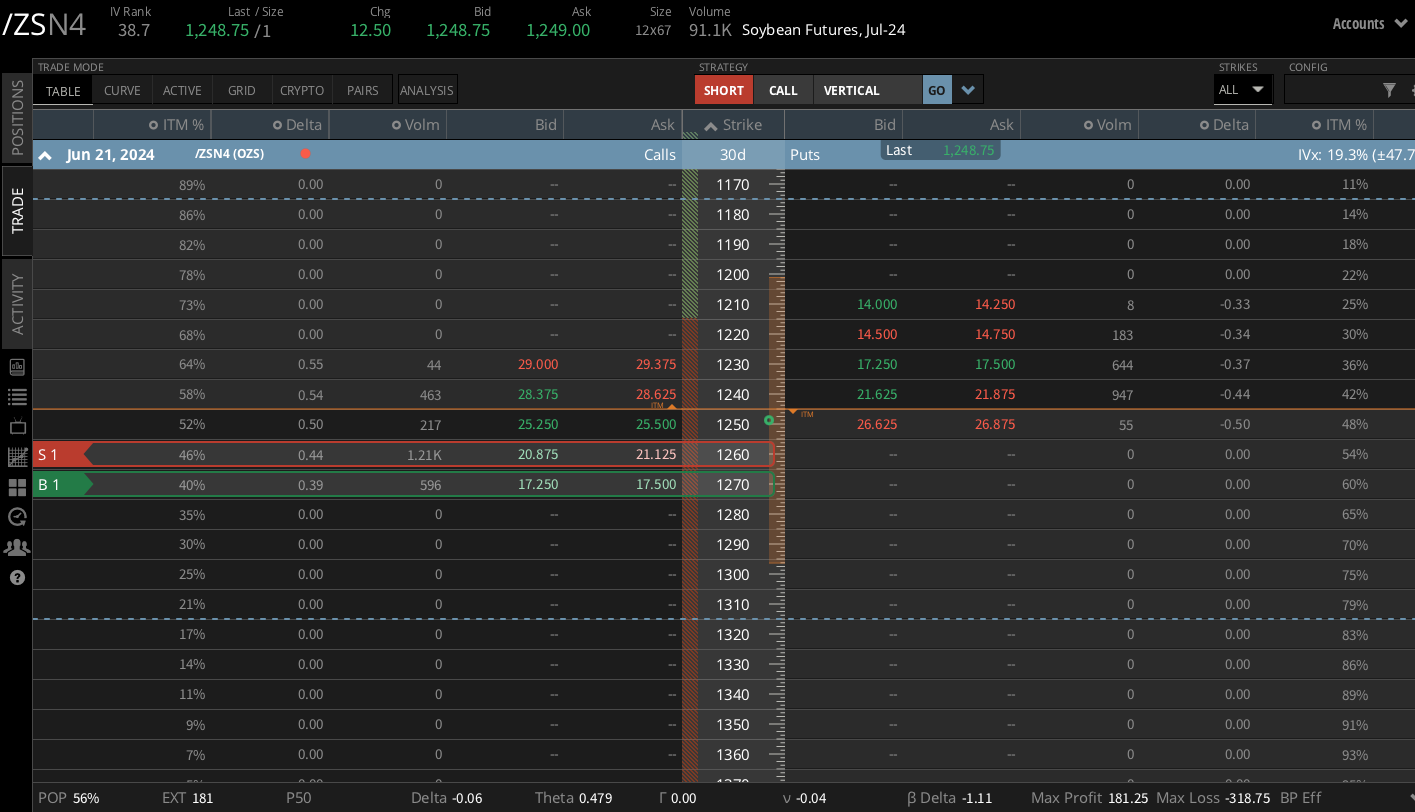The height and width of the screenshot is (812, 1415).
Task: Switch to TABLE trade mode
Action: coord(63,90)
